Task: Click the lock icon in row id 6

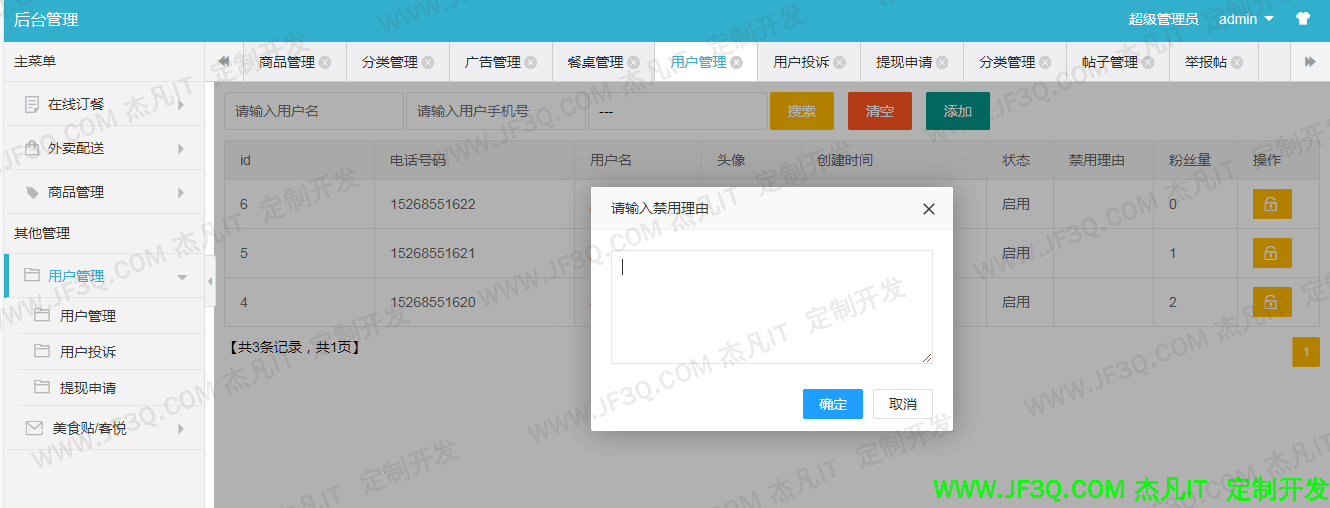Action: [x=1272, y=204]
